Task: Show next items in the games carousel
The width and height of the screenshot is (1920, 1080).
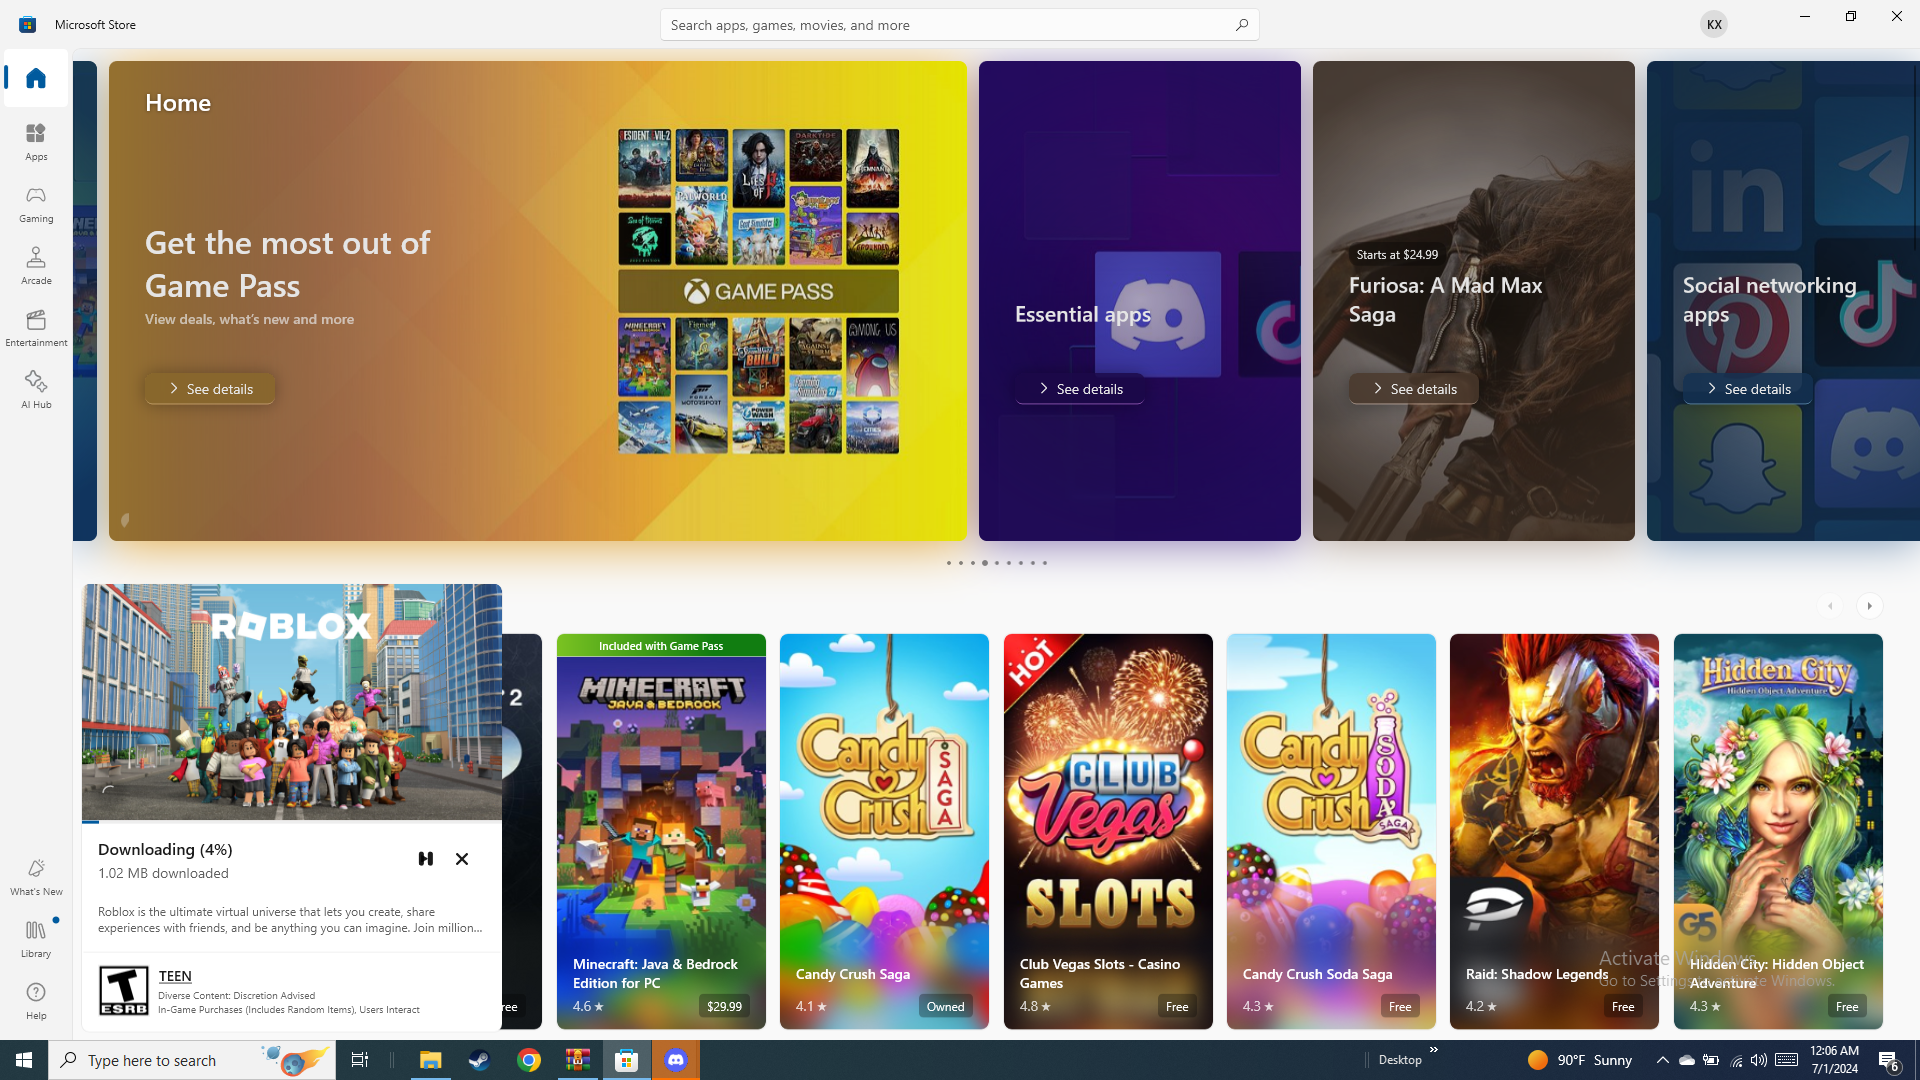Action: click(x=1870, y=606)
